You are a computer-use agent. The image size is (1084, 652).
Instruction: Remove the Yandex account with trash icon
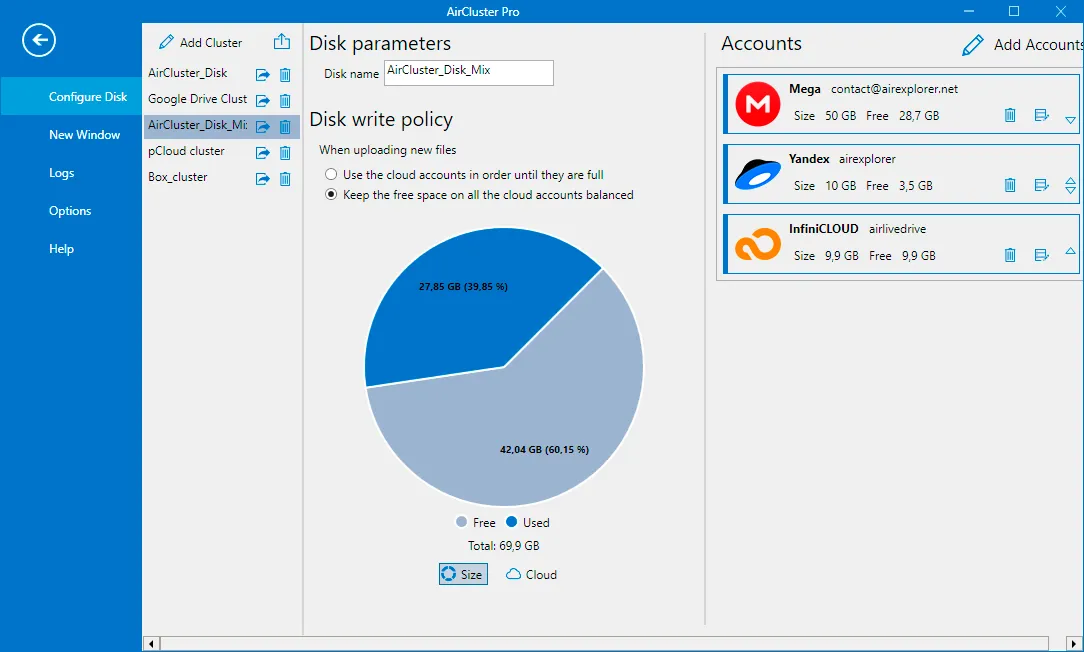[x=1010, y=185]
